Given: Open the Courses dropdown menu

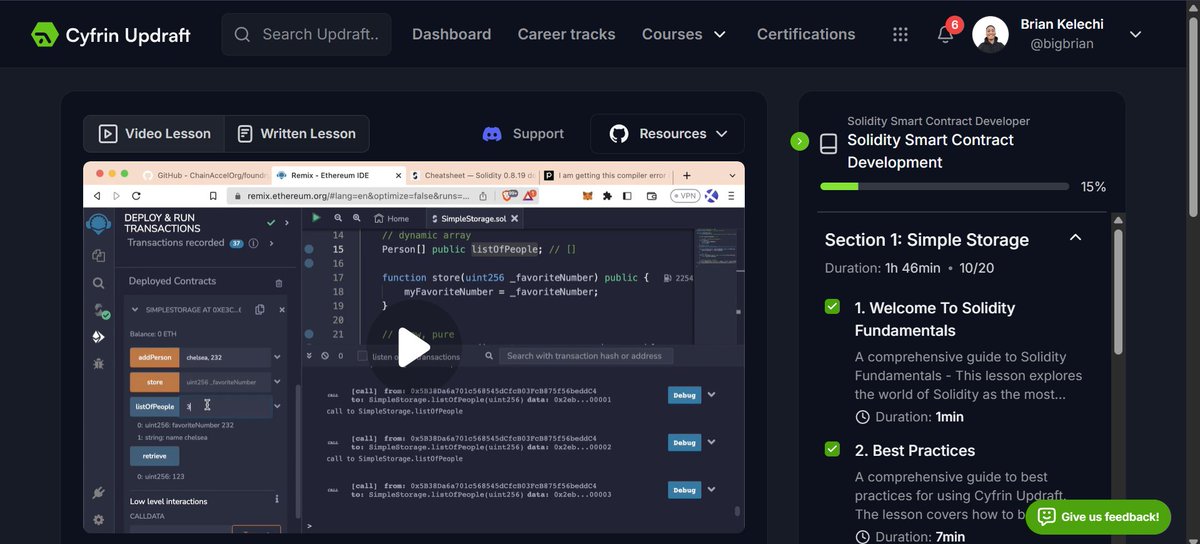Looking at the screenshot, I should coord(684,34).
